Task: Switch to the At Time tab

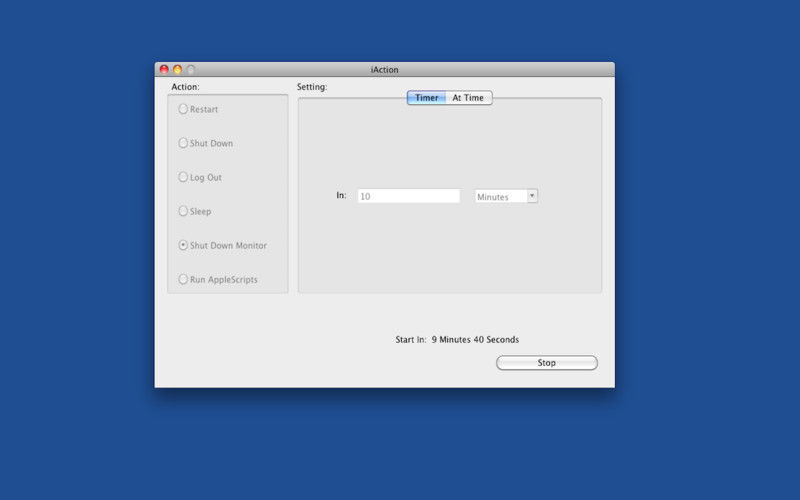Action: coord(468,97)
